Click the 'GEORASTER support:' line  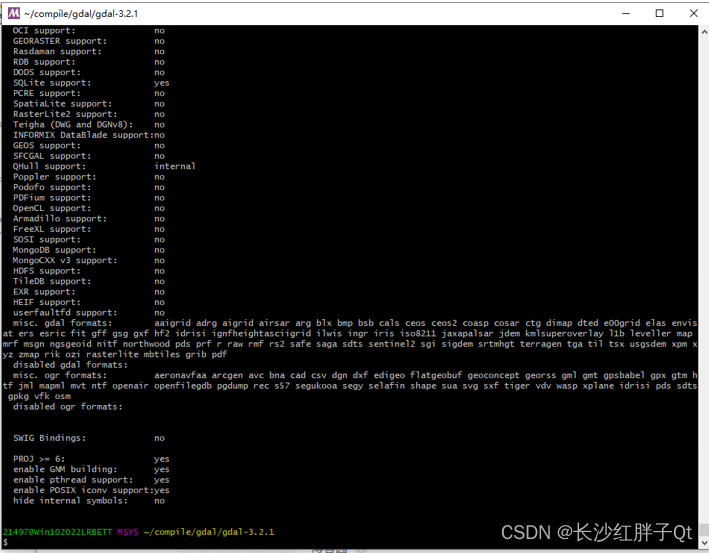tap(89, 41)
